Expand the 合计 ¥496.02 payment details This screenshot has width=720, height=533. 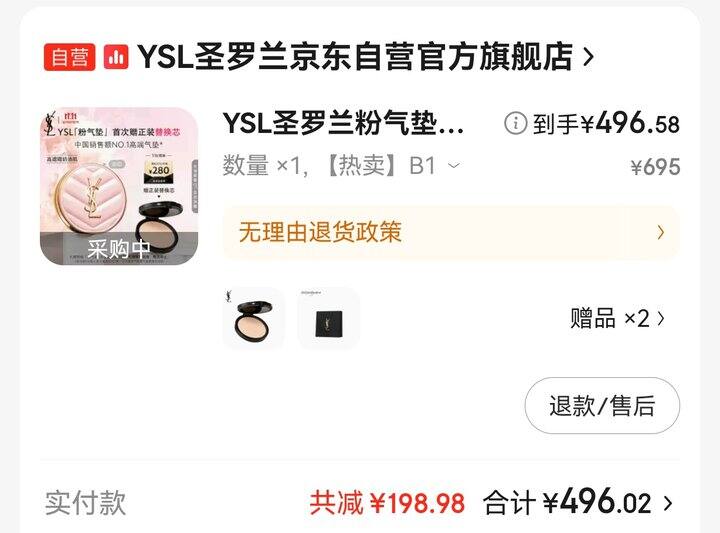(x=578, y=502)
